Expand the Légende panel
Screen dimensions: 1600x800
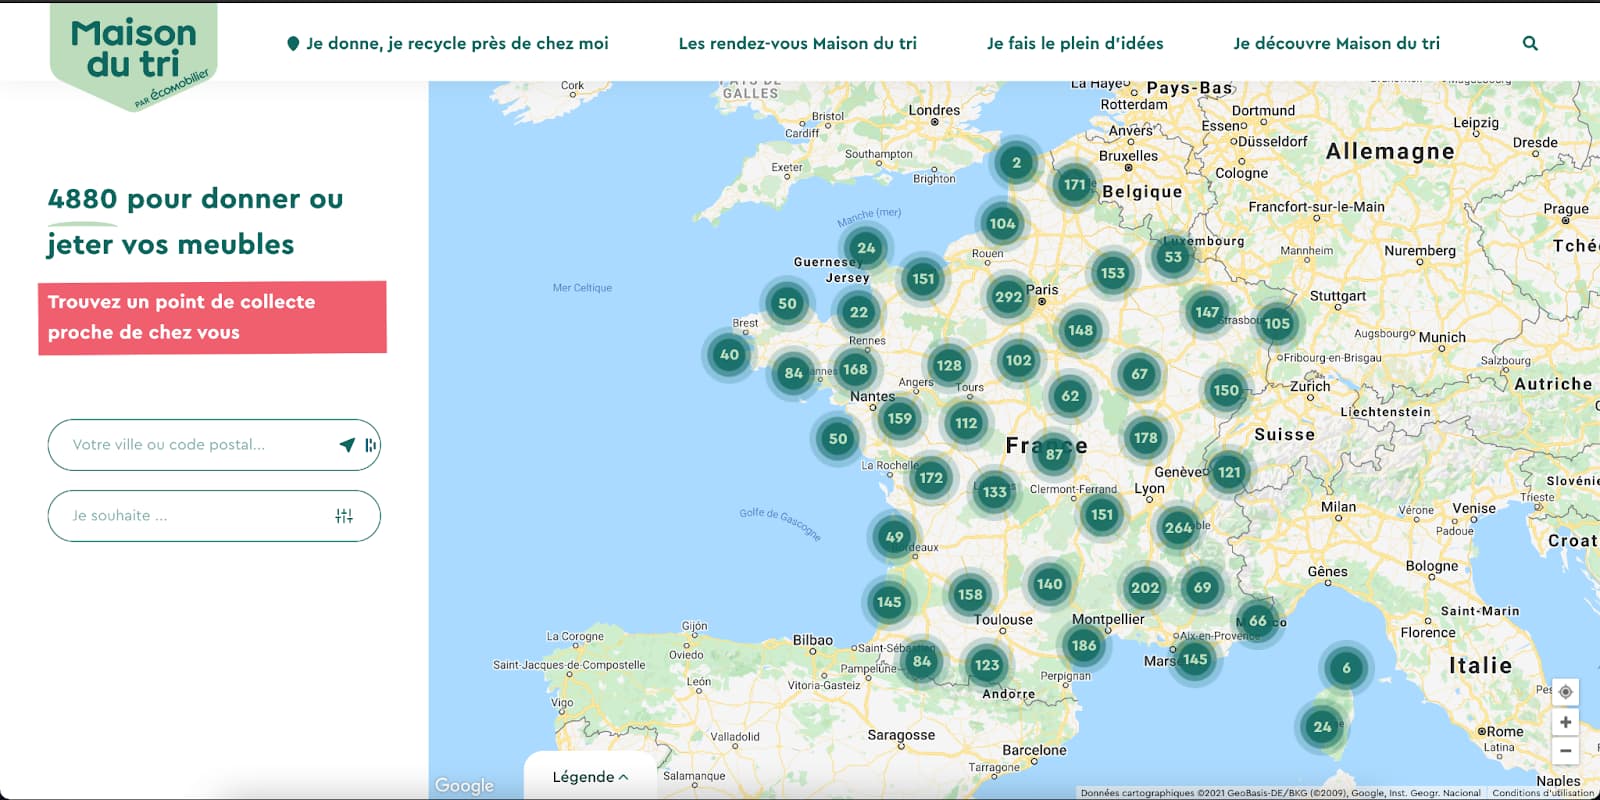[x=590, y=777]
